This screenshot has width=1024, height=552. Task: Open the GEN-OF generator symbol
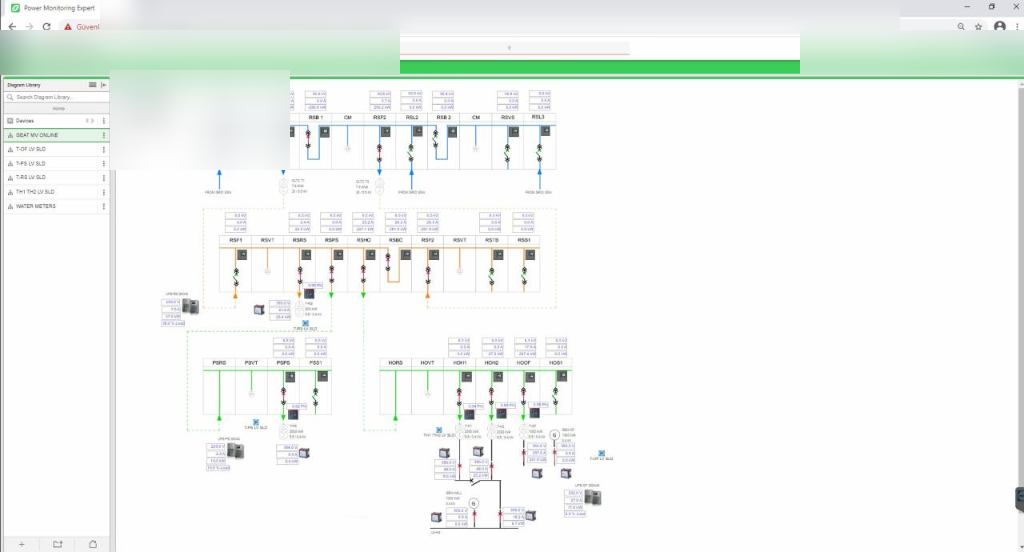554,434
